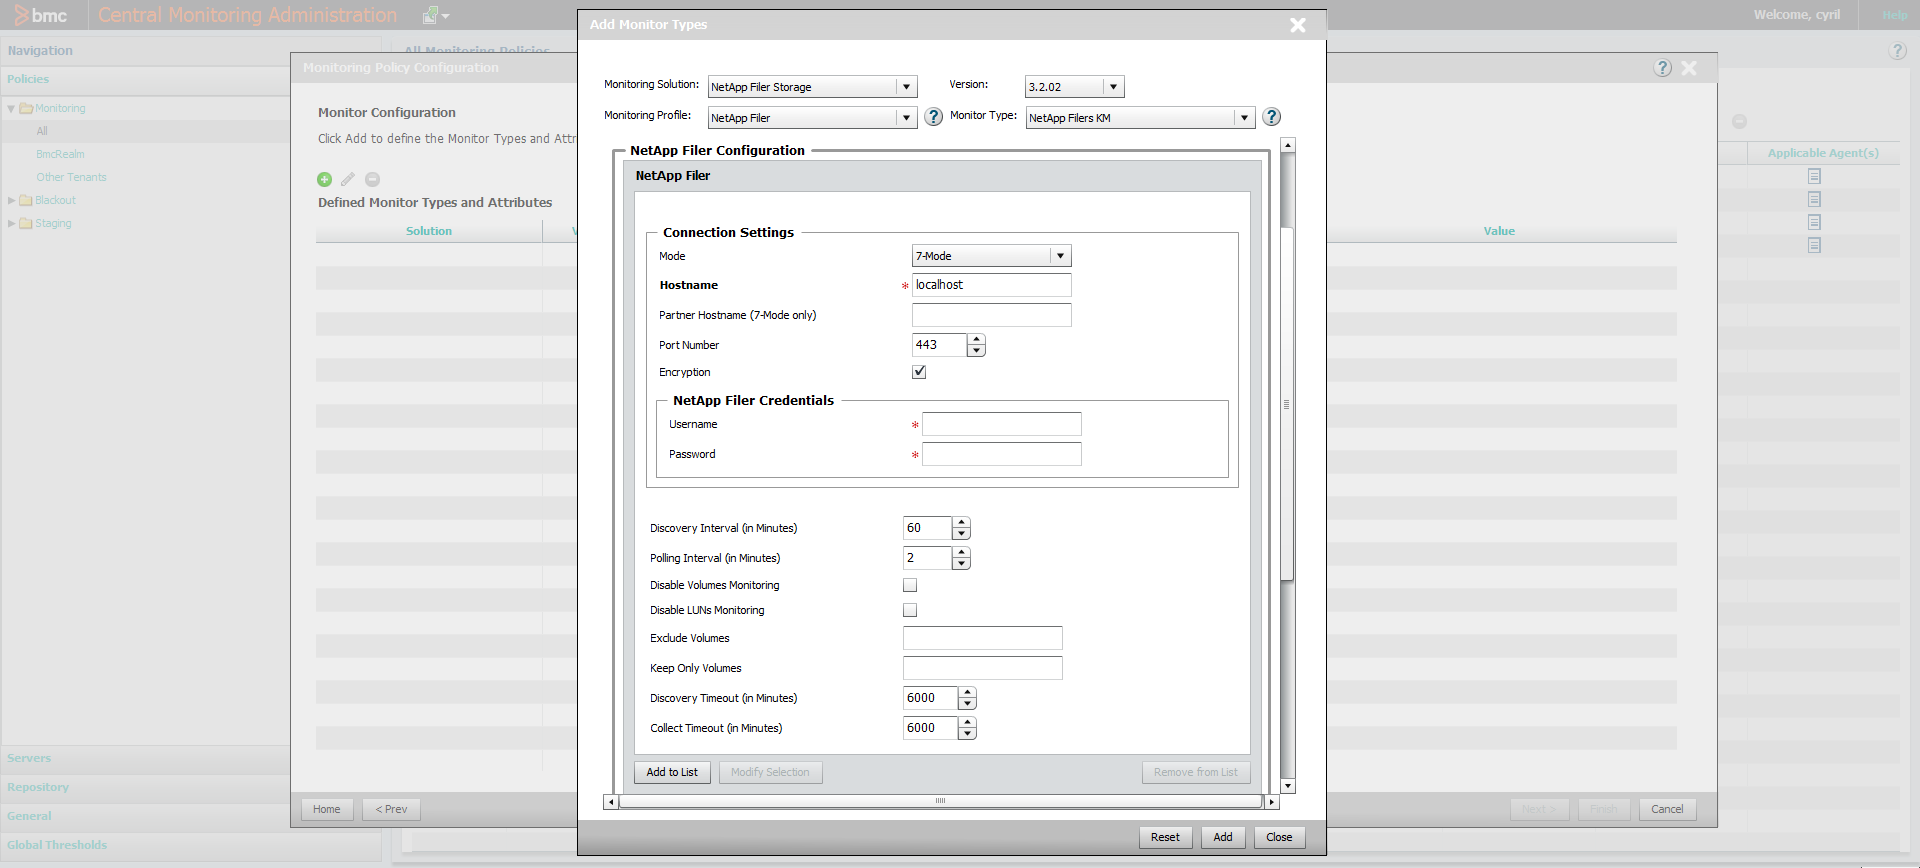Click the help icon next to Monitor Type

tap(1271, 117)
